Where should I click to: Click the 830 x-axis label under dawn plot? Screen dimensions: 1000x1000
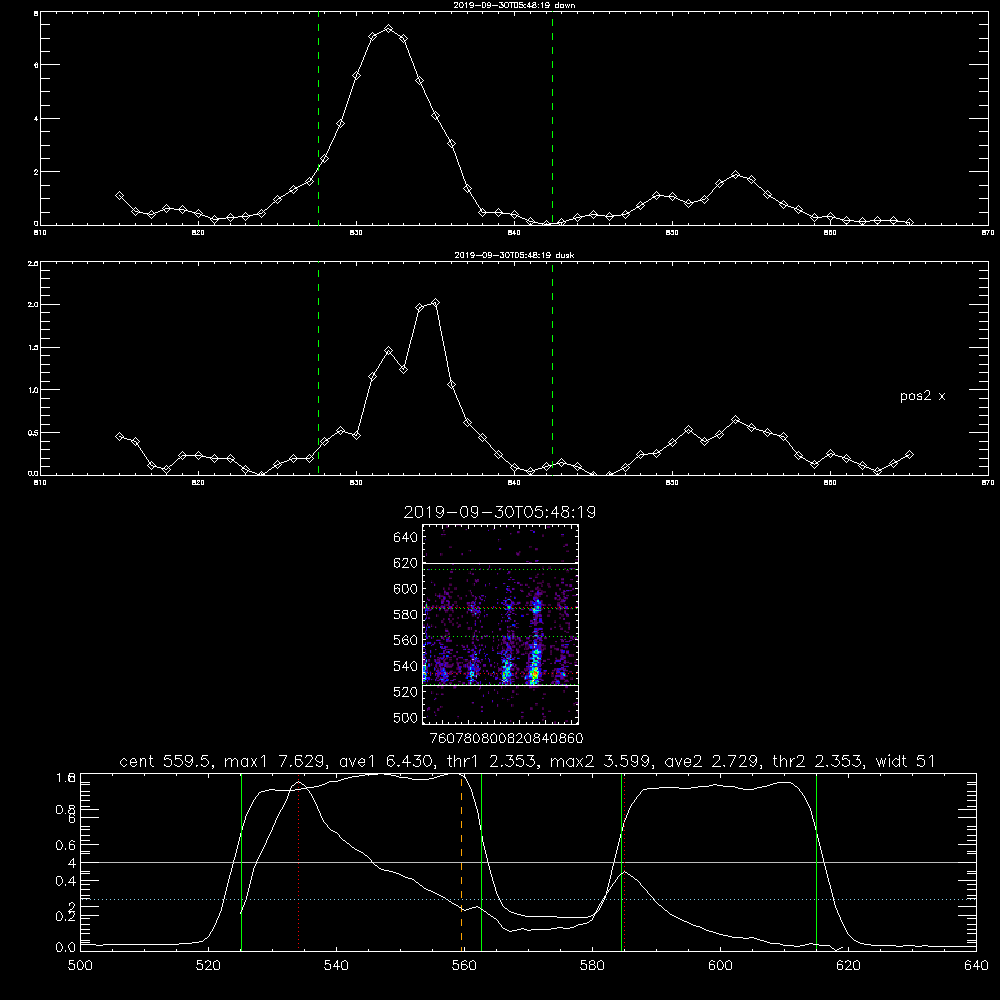point(356,233)
